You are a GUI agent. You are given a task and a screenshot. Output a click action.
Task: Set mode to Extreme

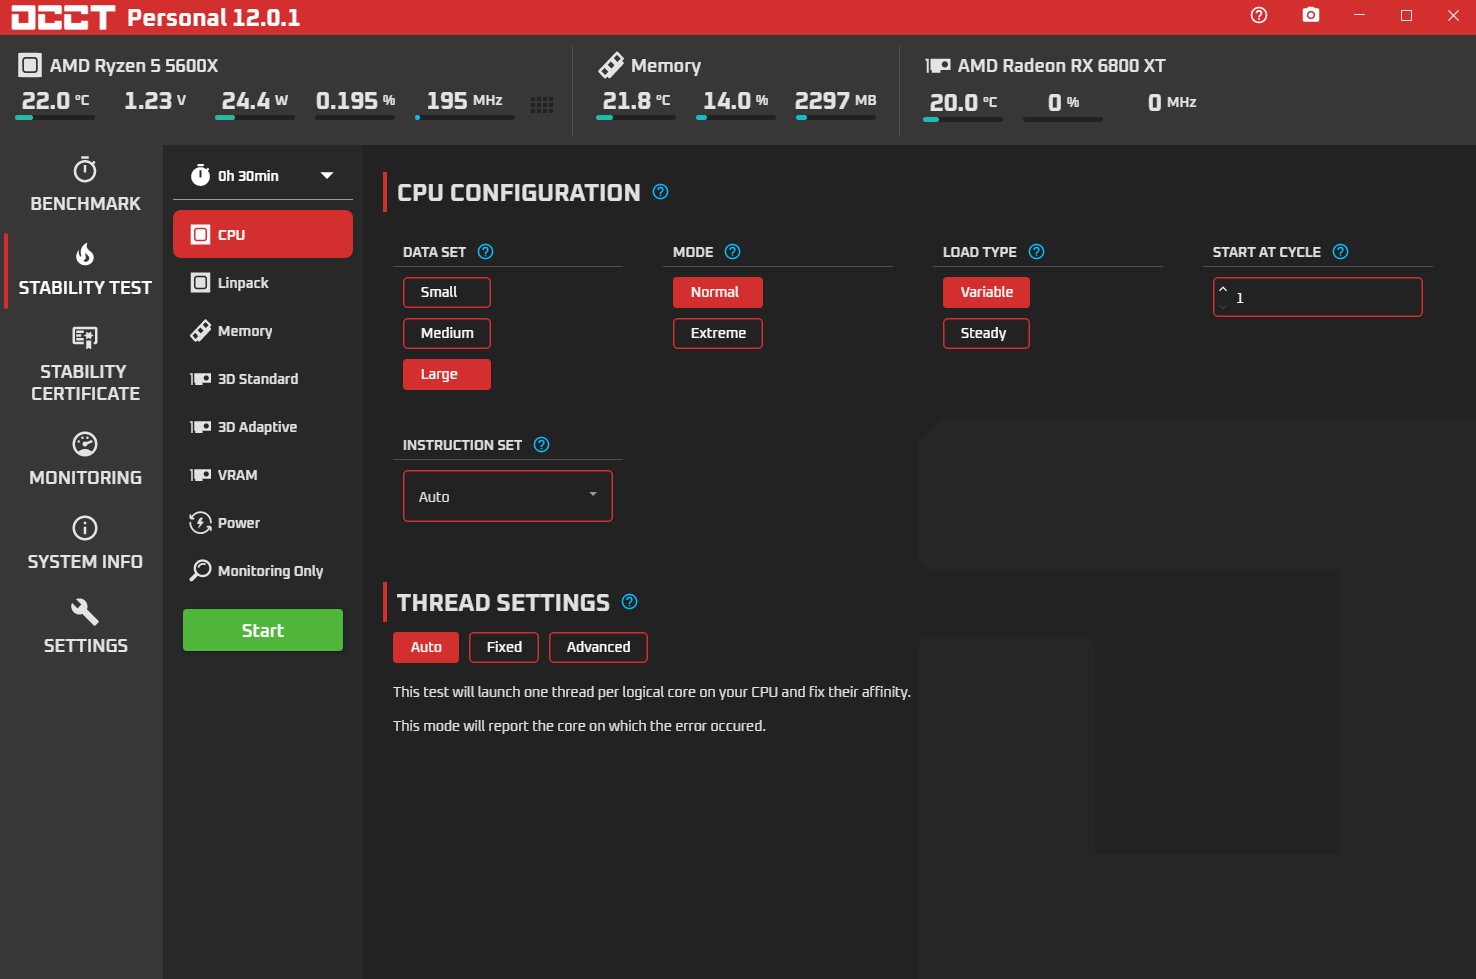tap(718, 333)
